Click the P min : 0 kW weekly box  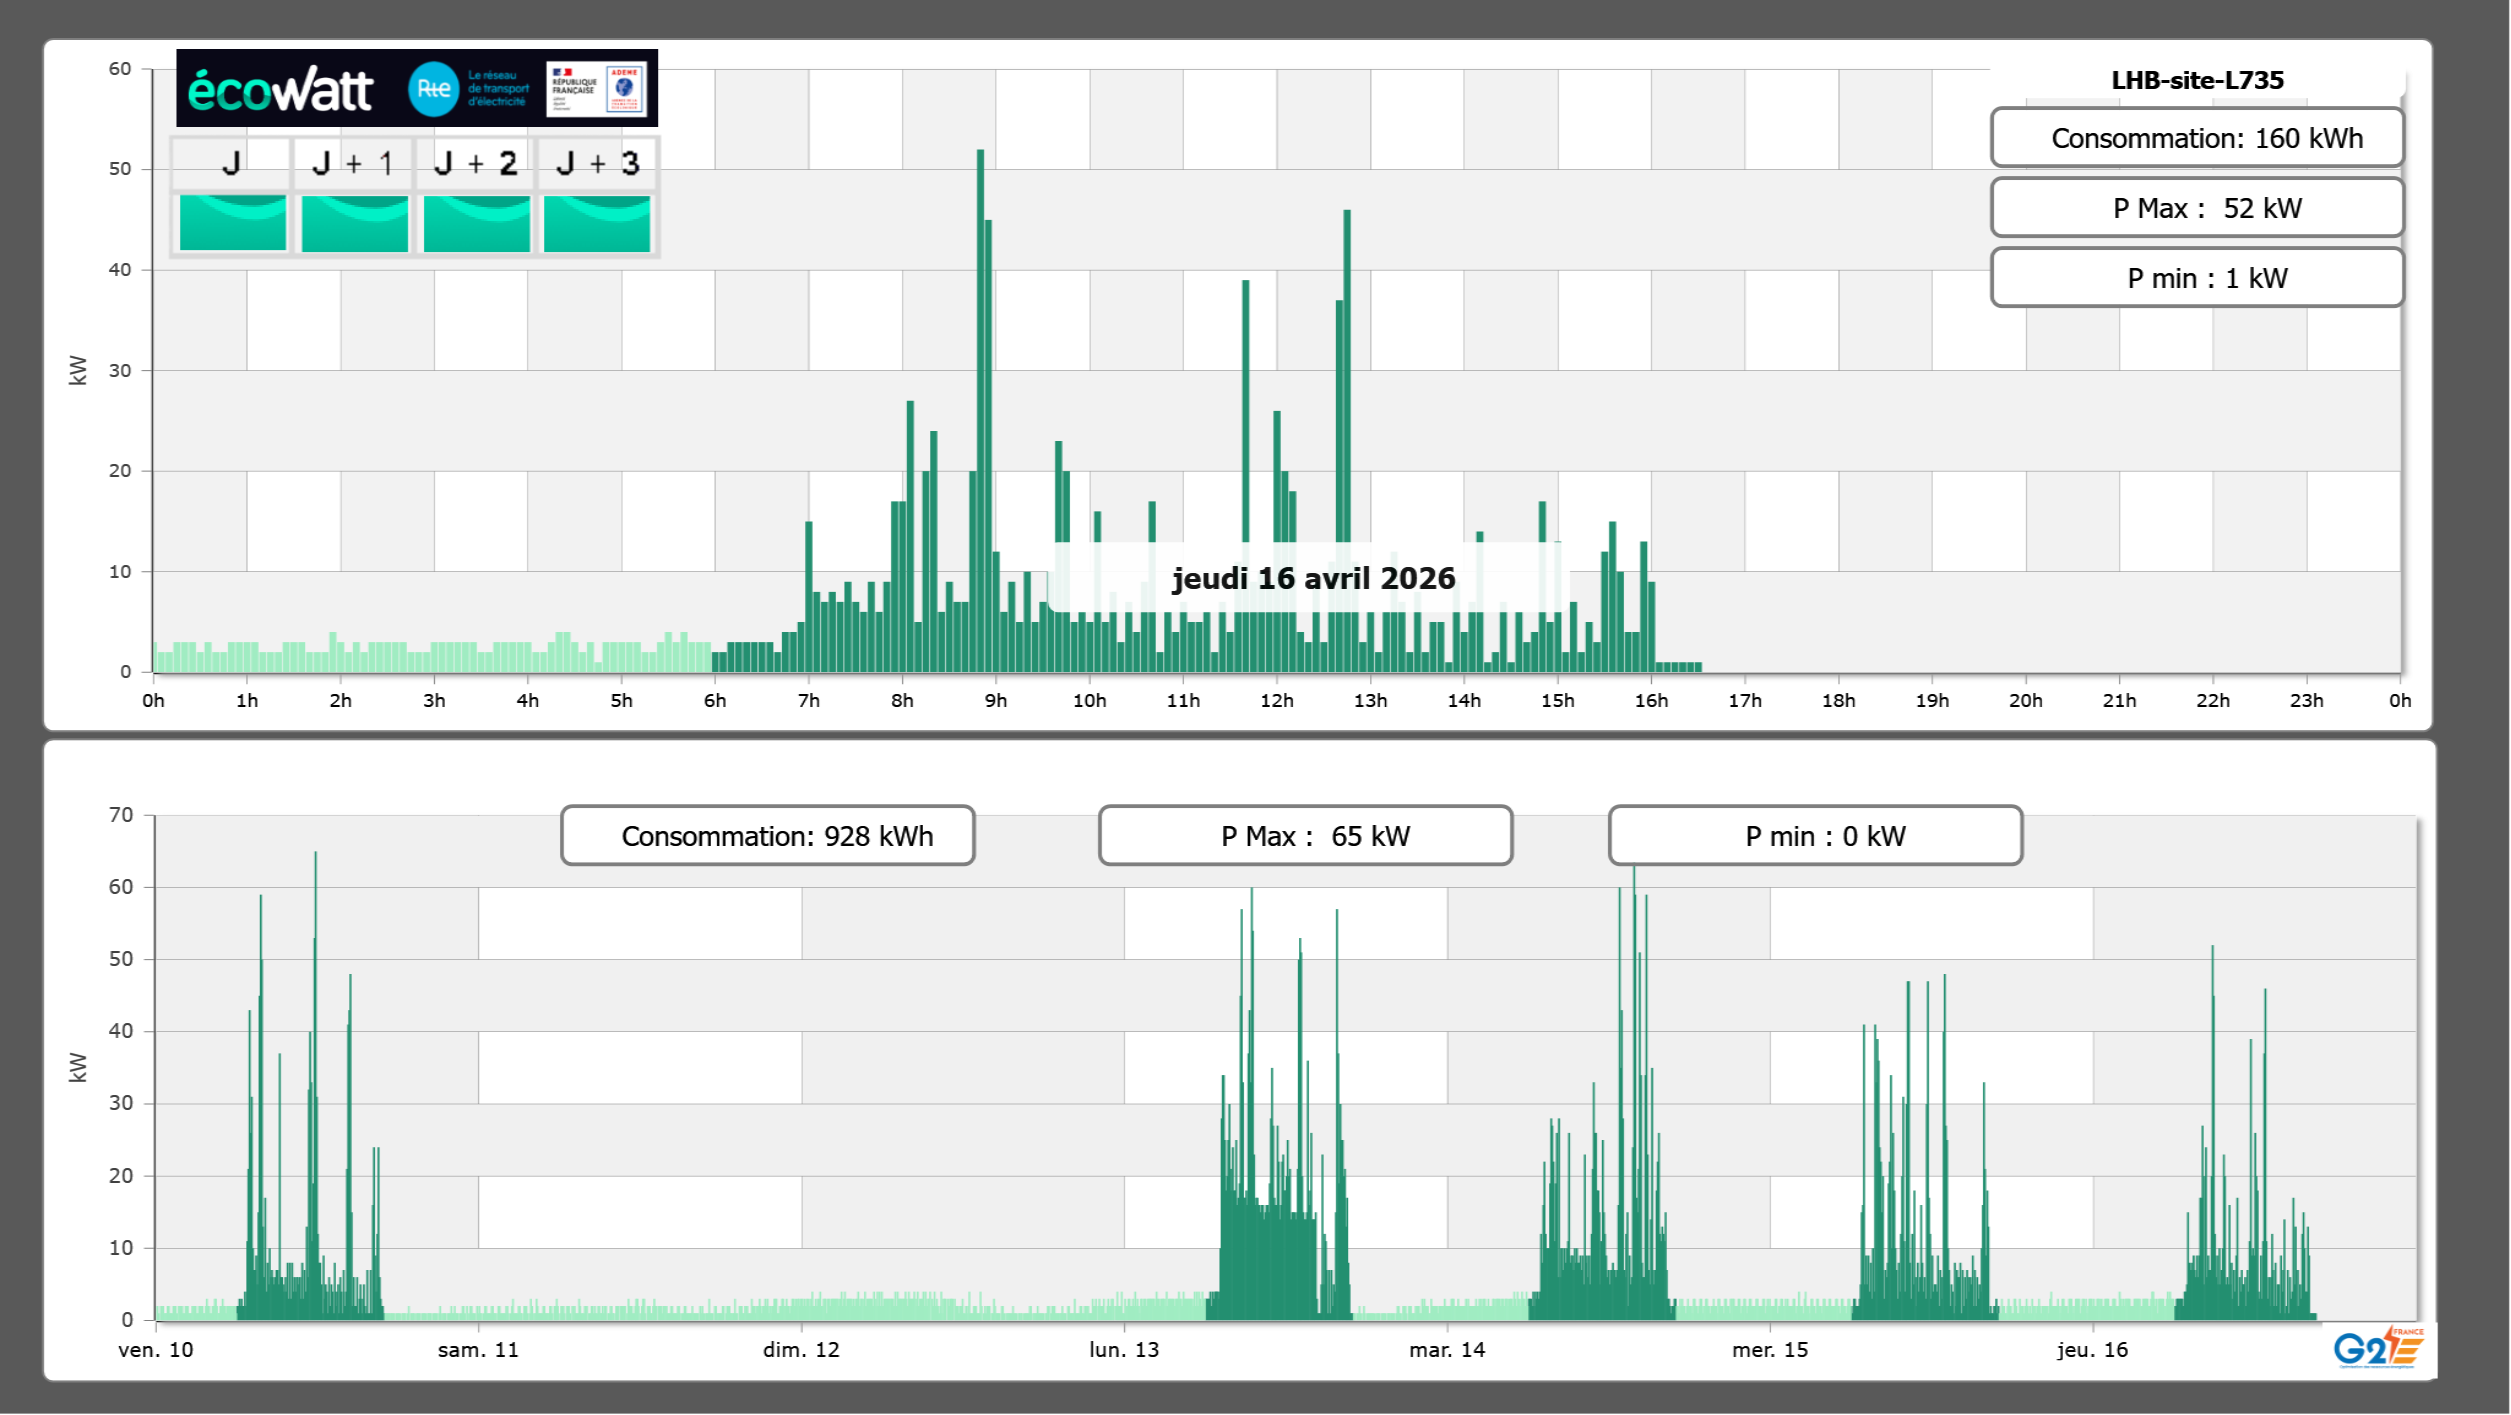1815,836
